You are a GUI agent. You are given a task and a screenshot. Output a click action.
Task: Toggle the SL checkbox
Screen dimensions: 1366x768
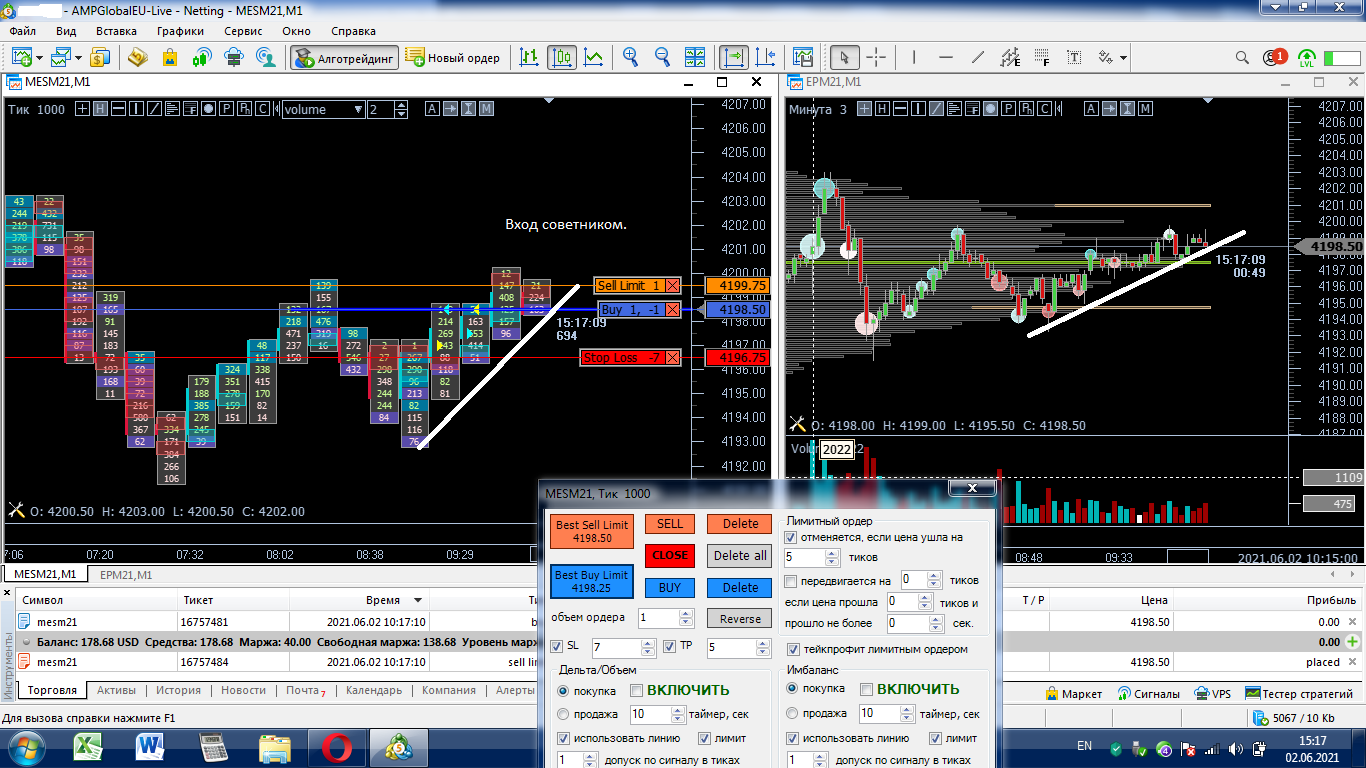[x=557, y=647]
